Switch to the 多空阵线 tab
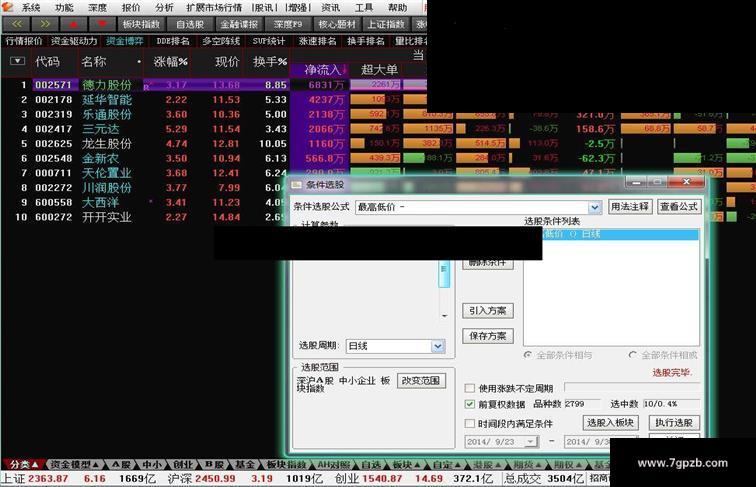 click(221, 41)
